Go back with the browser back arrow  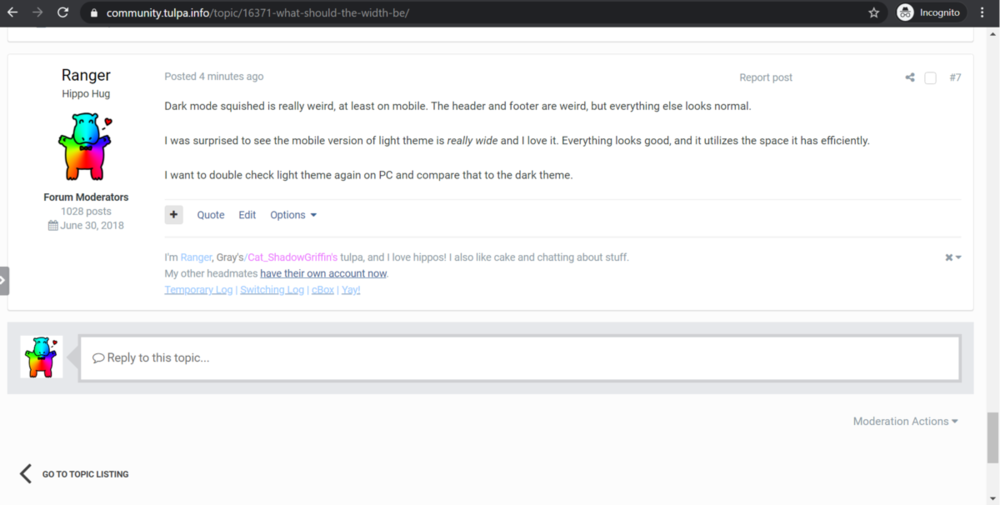click(12, 12)
